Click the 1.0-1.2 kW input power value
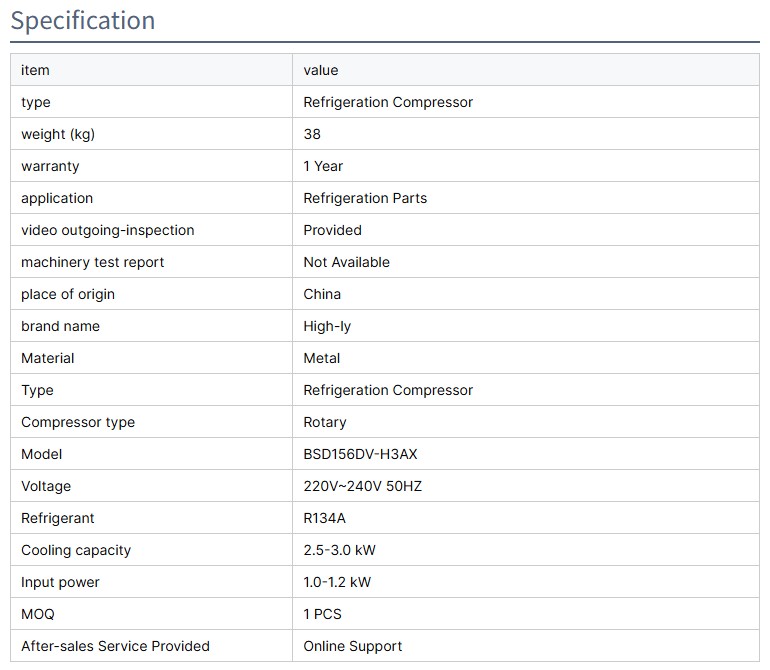 click(337, 582)
